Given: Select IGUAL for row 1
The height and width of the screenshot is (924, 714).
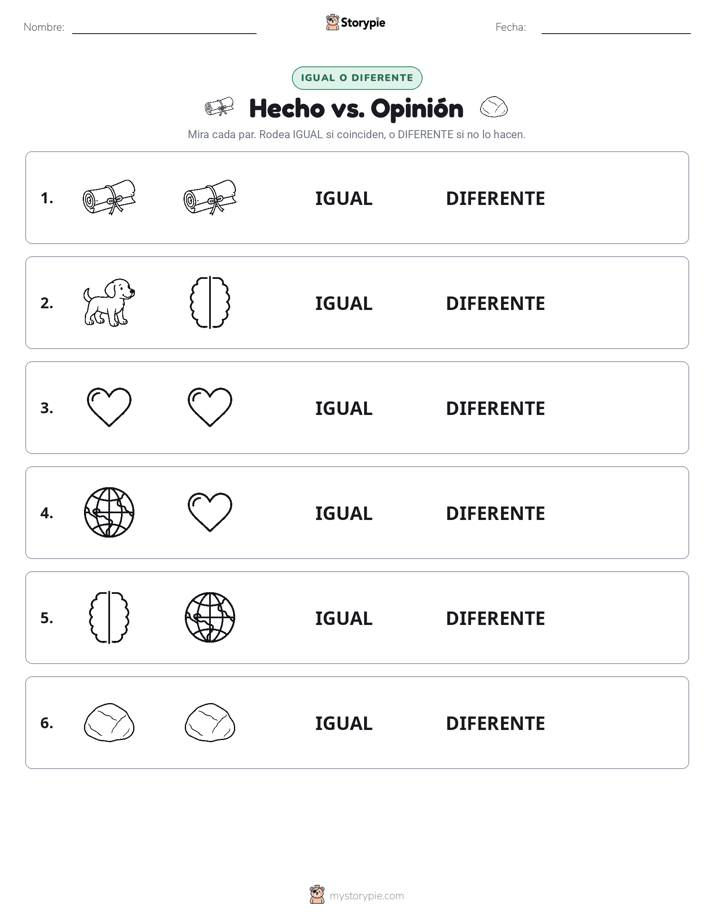Looking at the screenshot, I should 343,199.
